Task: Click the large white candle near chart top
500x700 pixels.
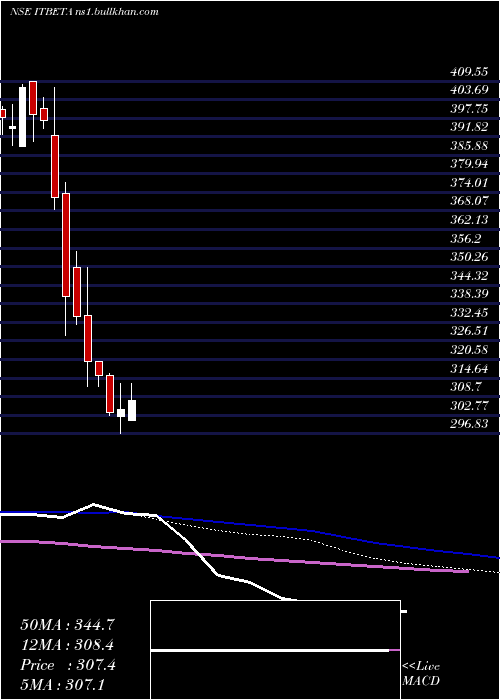Action: [x=22, y=117]
